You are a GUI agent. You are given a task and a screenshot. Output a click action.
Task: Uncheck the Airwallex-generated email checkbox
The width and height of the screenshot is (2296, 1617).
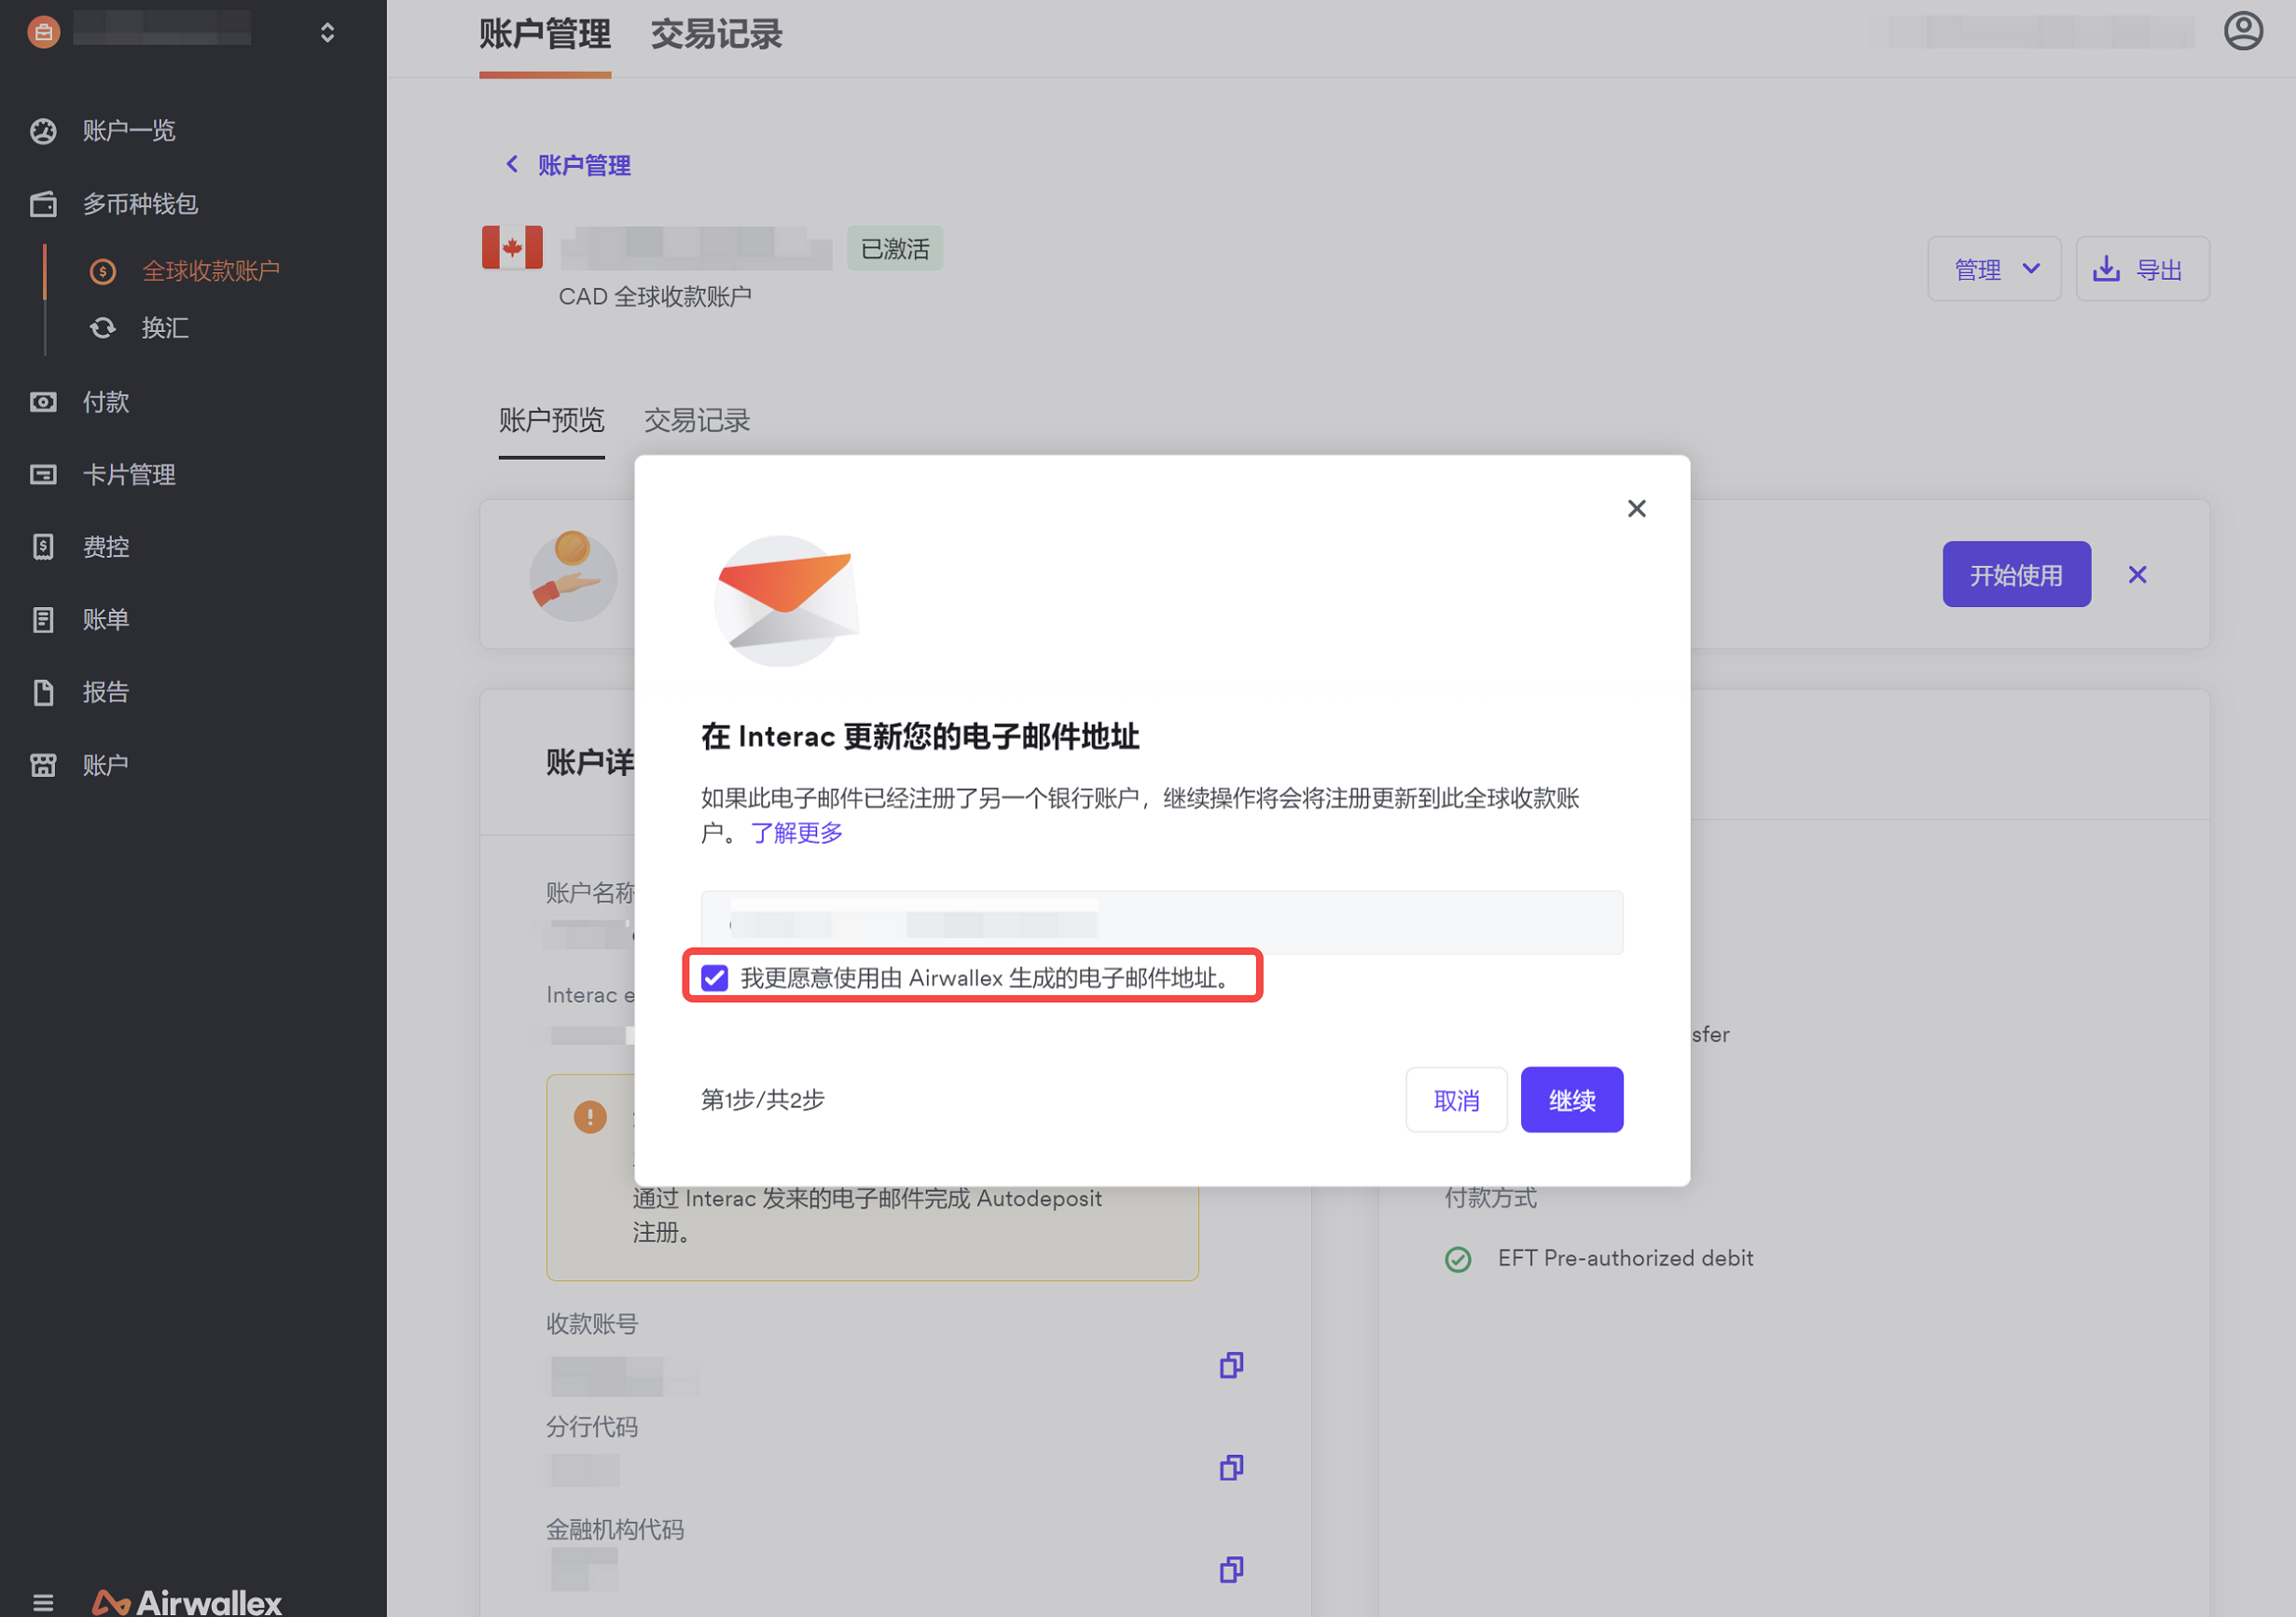point(714,977)
